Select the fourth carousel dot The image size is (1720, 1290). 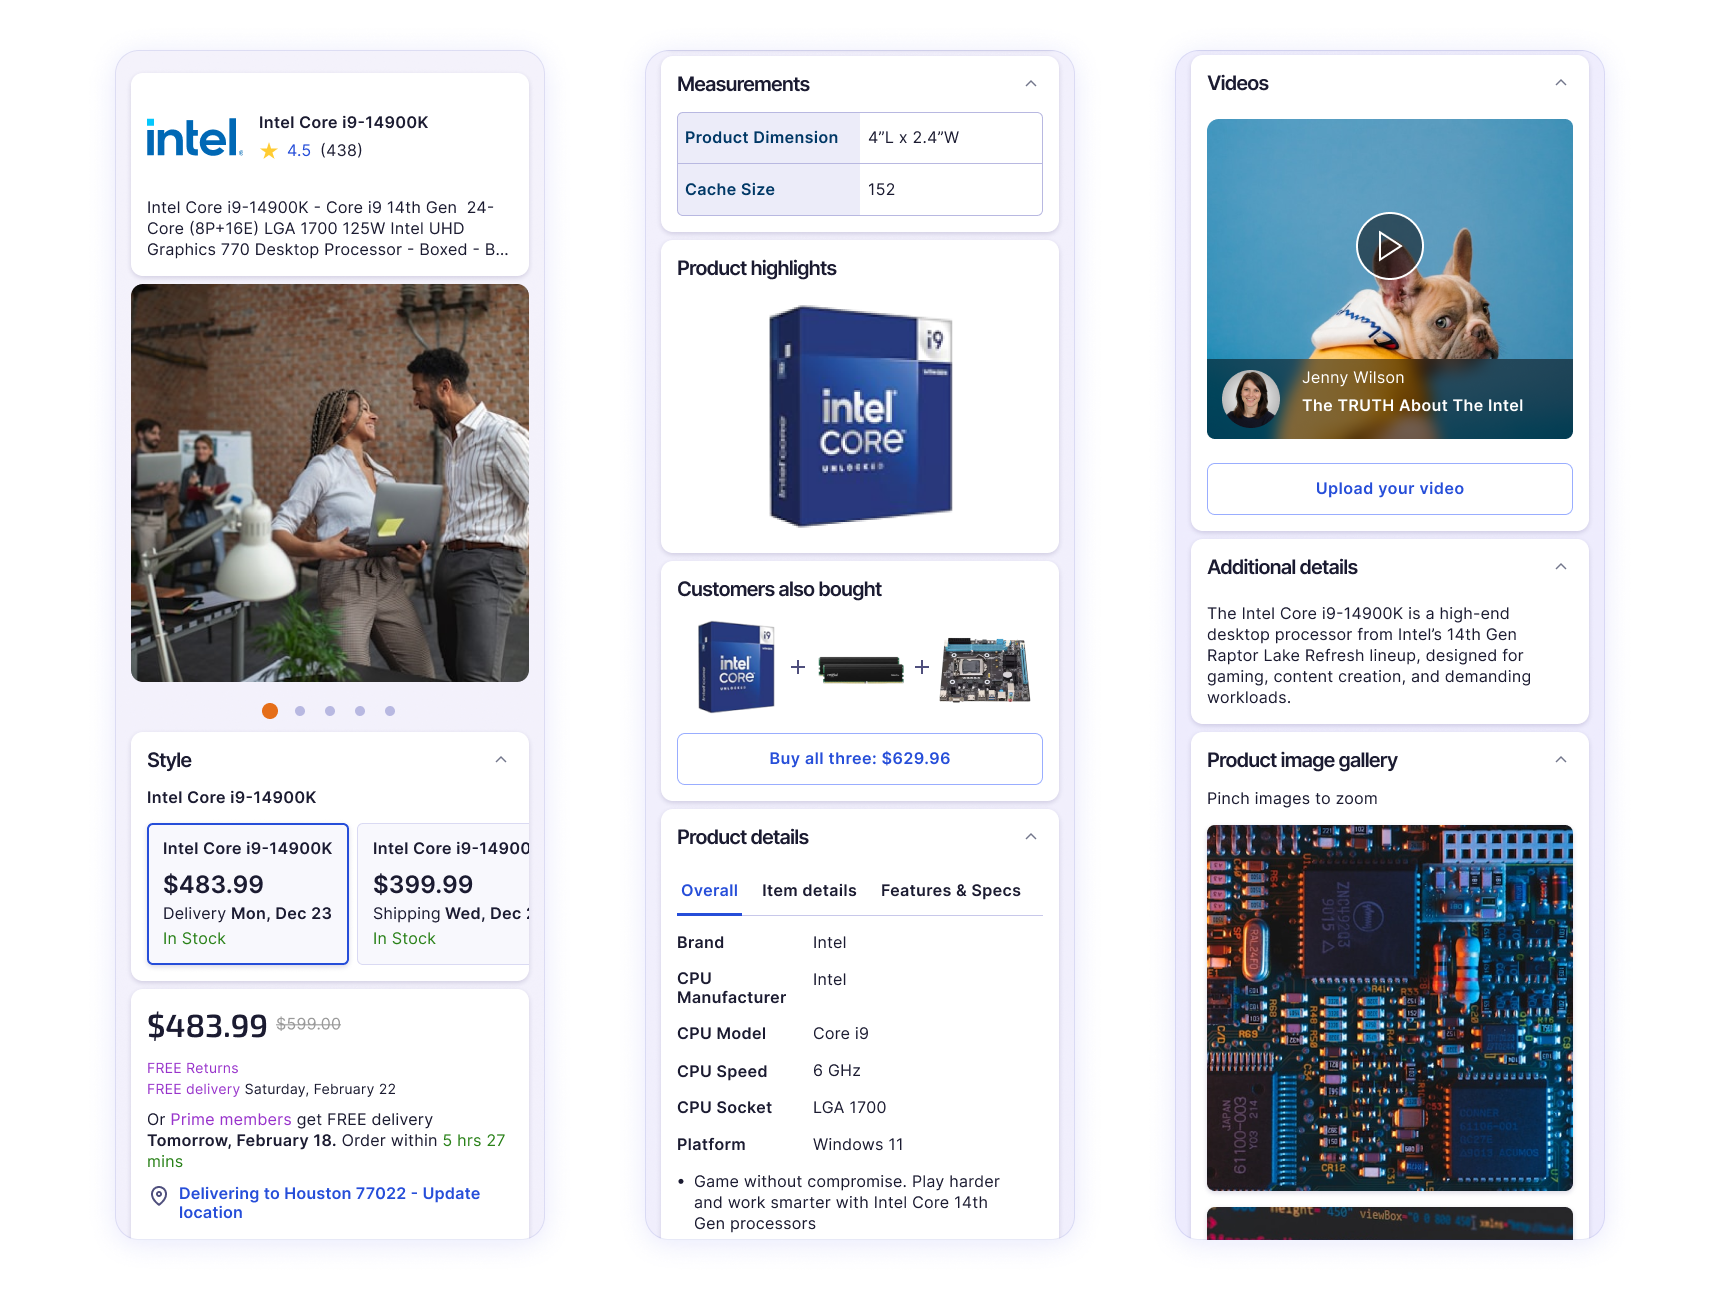360,711
